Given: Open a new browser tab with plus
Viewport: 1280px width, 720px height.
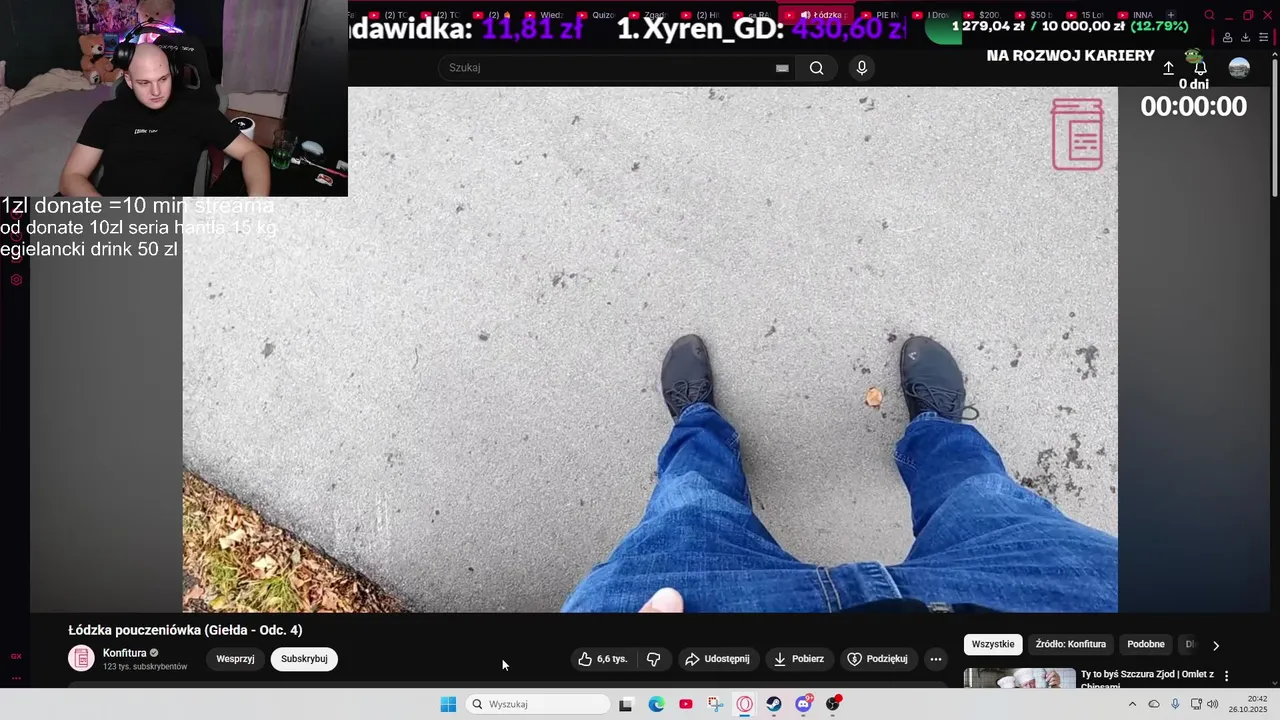Looking at the screenshot, I should (1171, 15).
